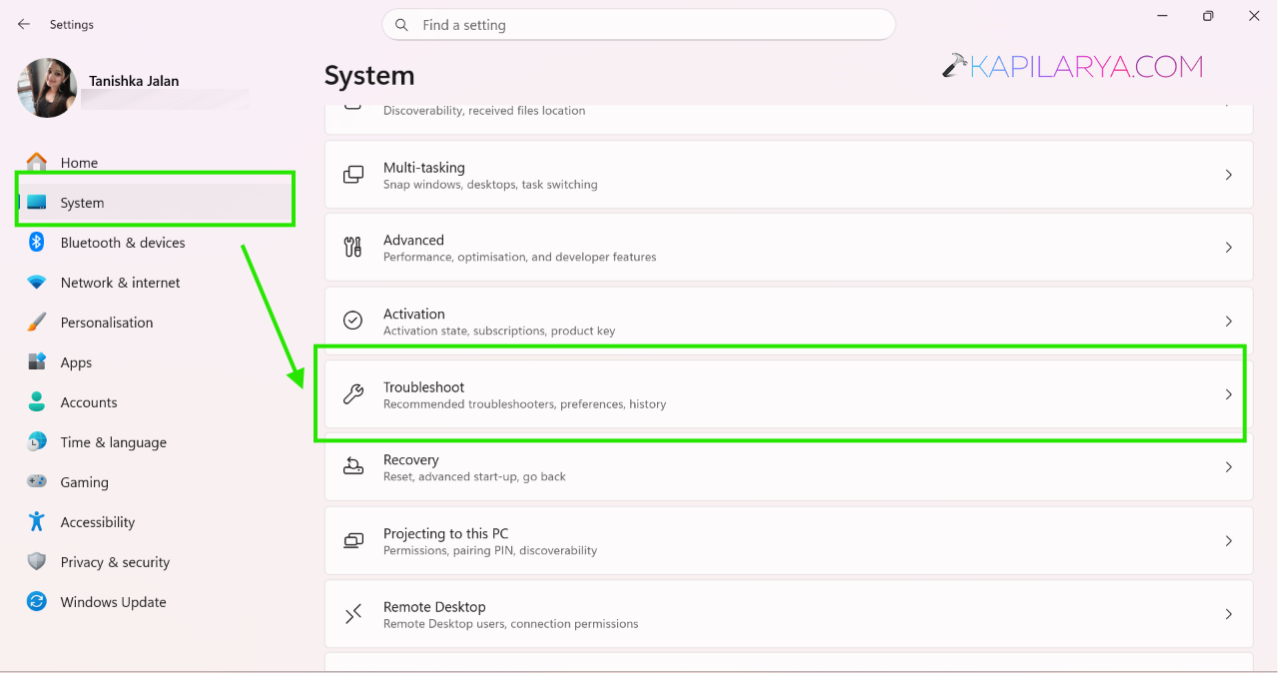Click the Home house icon
Image resolution: width=1280 pixels, height=673 pixels.
(x=37, y=162)
